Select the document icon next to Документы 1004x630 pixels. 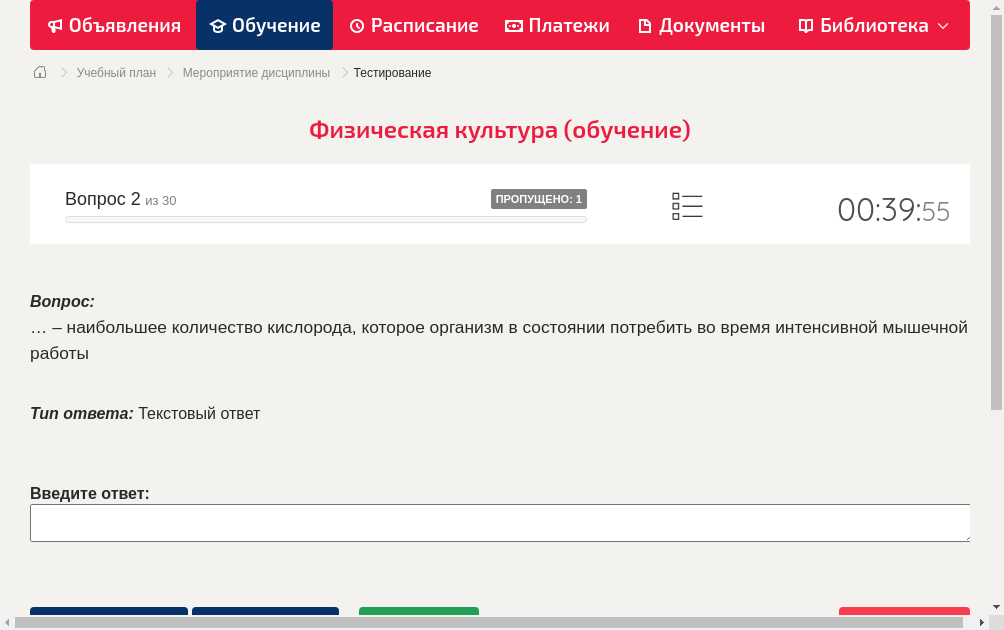[646, 25]
